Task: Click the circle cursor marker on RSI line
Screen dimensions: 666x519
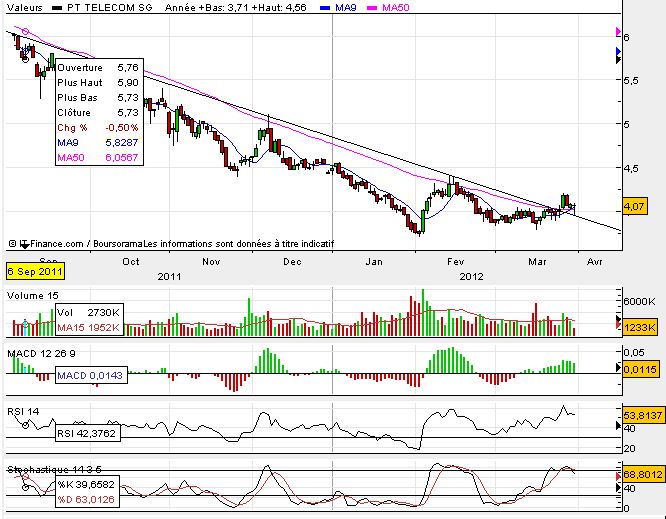Action: click(x=25, y=425)
